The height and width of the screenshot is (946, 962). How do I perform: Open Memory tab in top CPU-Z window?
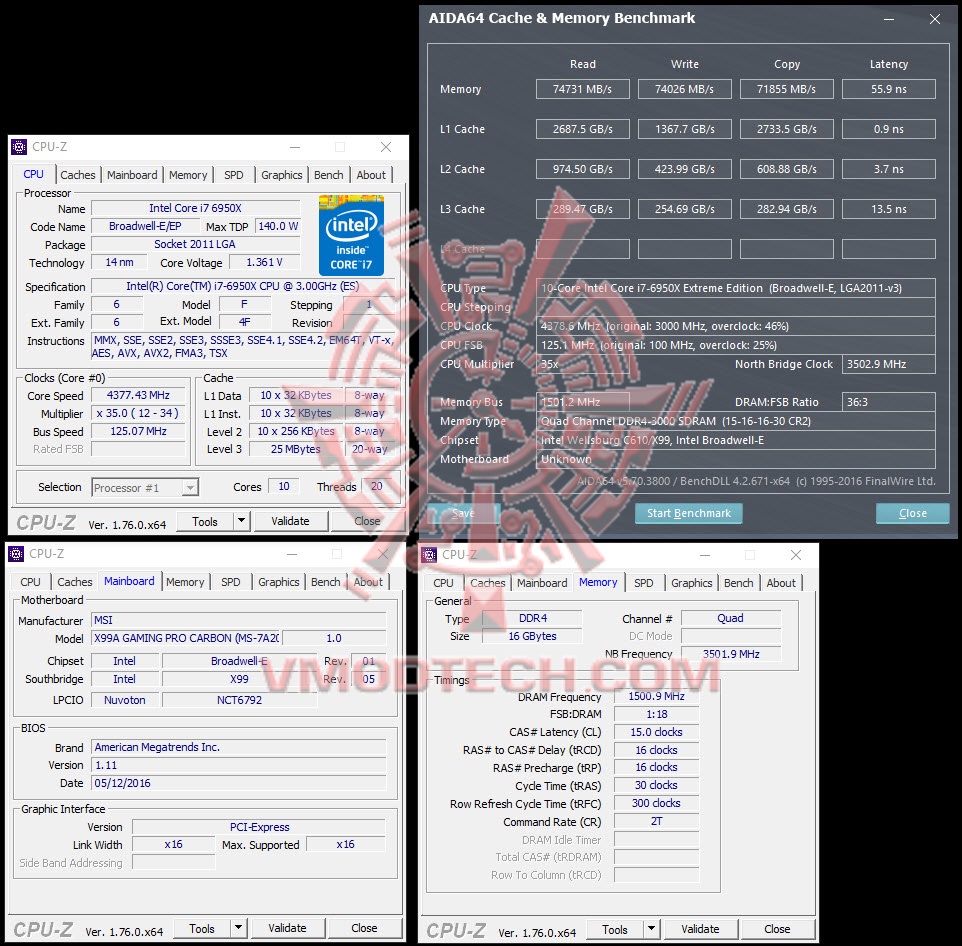(188, 175)
